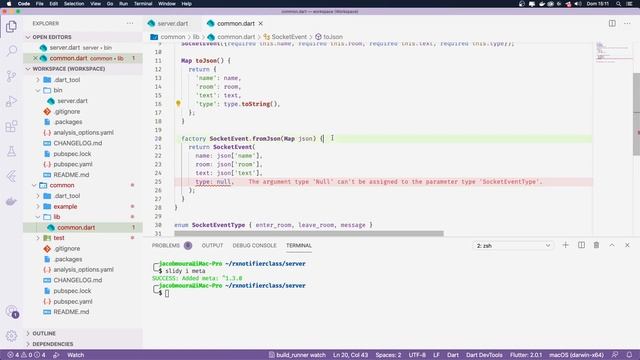This screenshot has width=640, height=360.
Task: Change encoding via UTF-8 status item
Action: pyautogui.click(x=417, y=355)
